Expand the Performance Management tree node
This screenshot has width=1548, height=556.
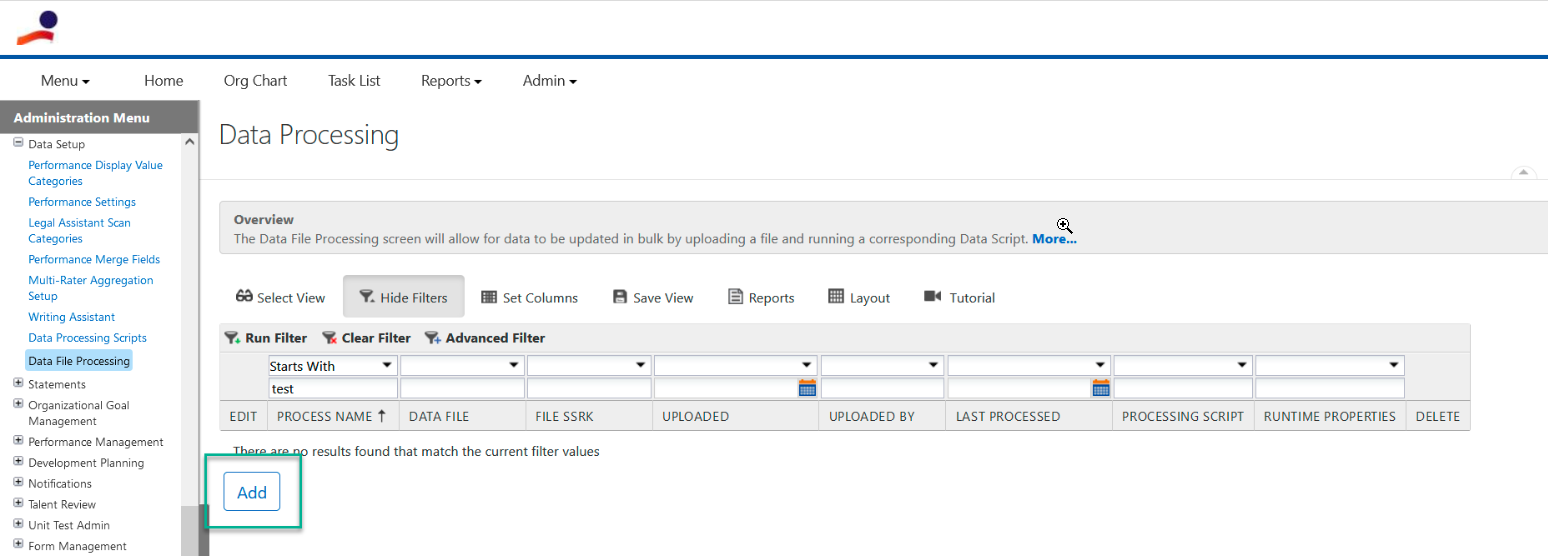(18, 441)
